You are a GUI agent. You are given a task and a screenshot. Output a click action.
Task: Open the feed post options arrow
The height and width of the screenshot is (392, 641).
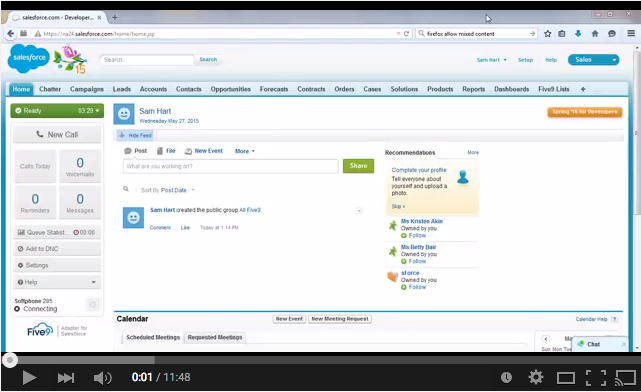[x=359, y=211]
